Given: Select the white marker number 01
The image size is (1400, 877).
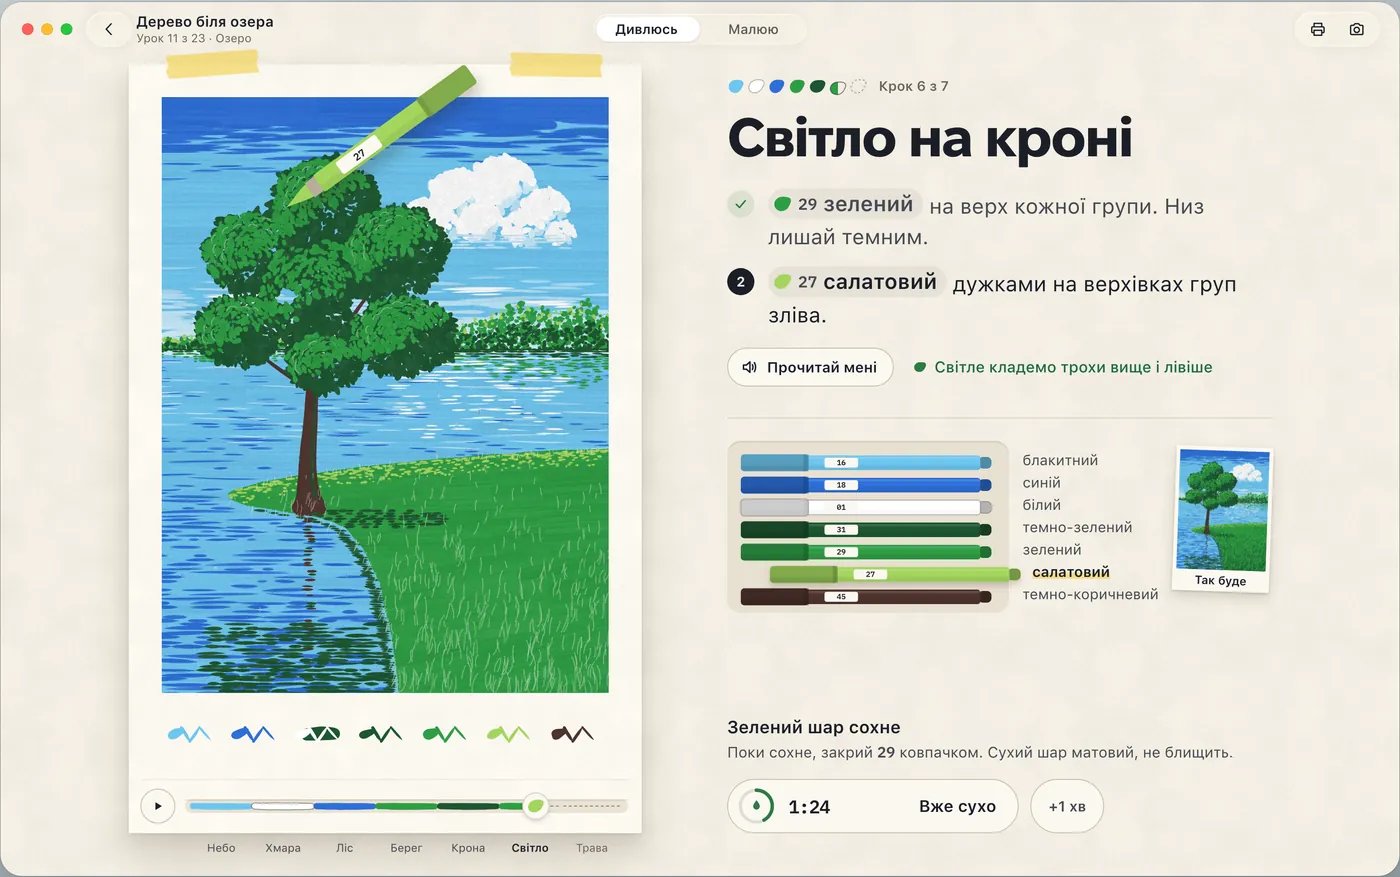Looking at the screenshot, I should click(x=866, y=507).
